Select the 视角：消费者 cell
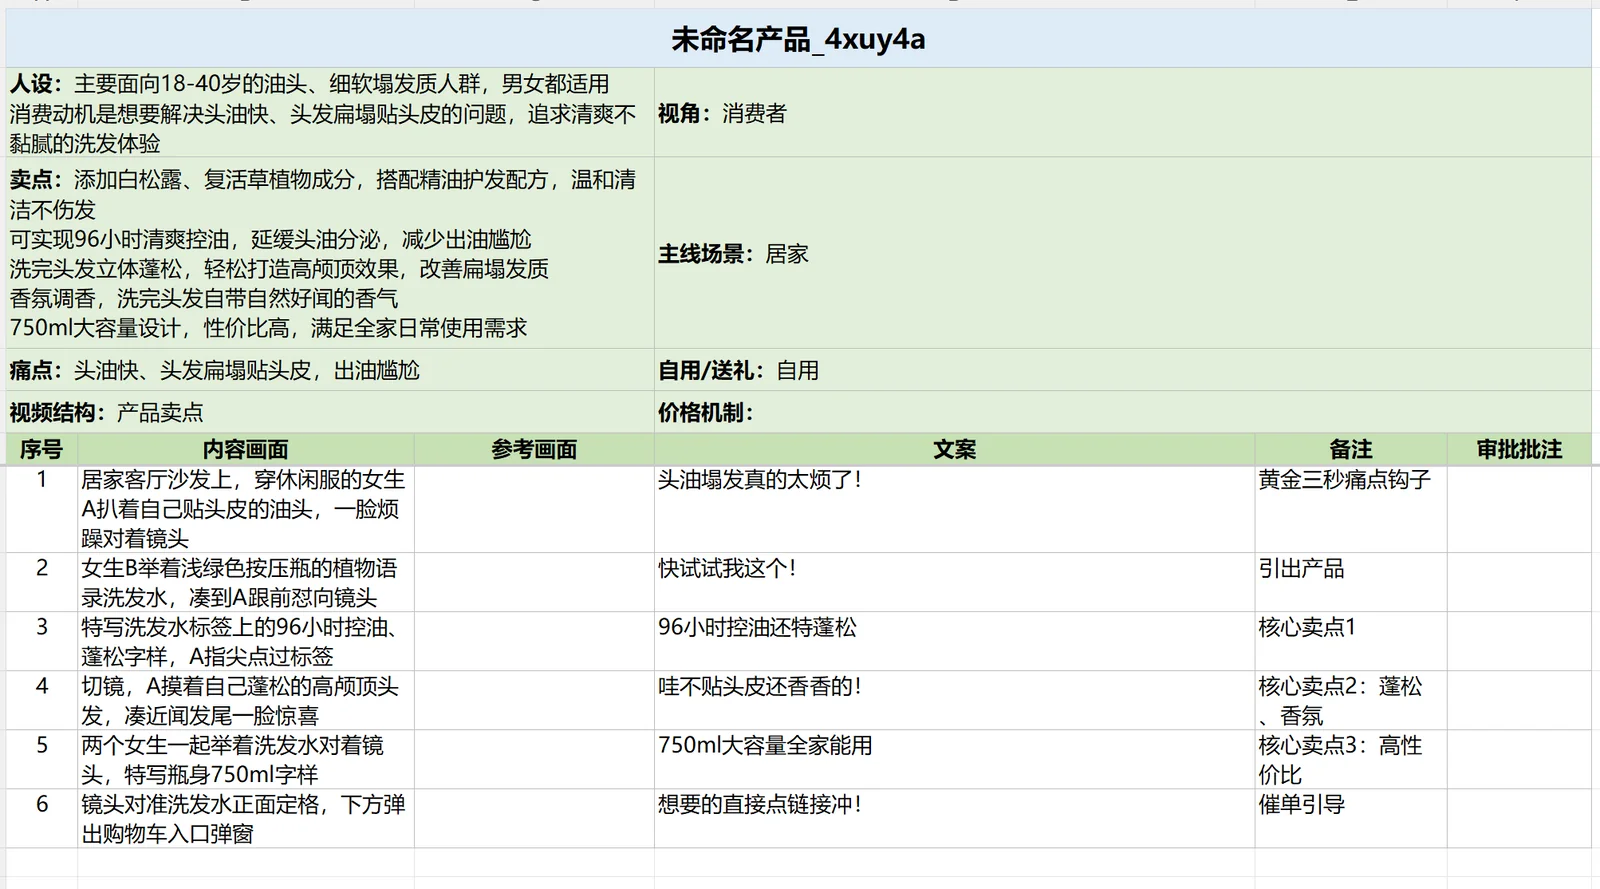Viewport: 1600px width, 889px height. pos(1123,113)
